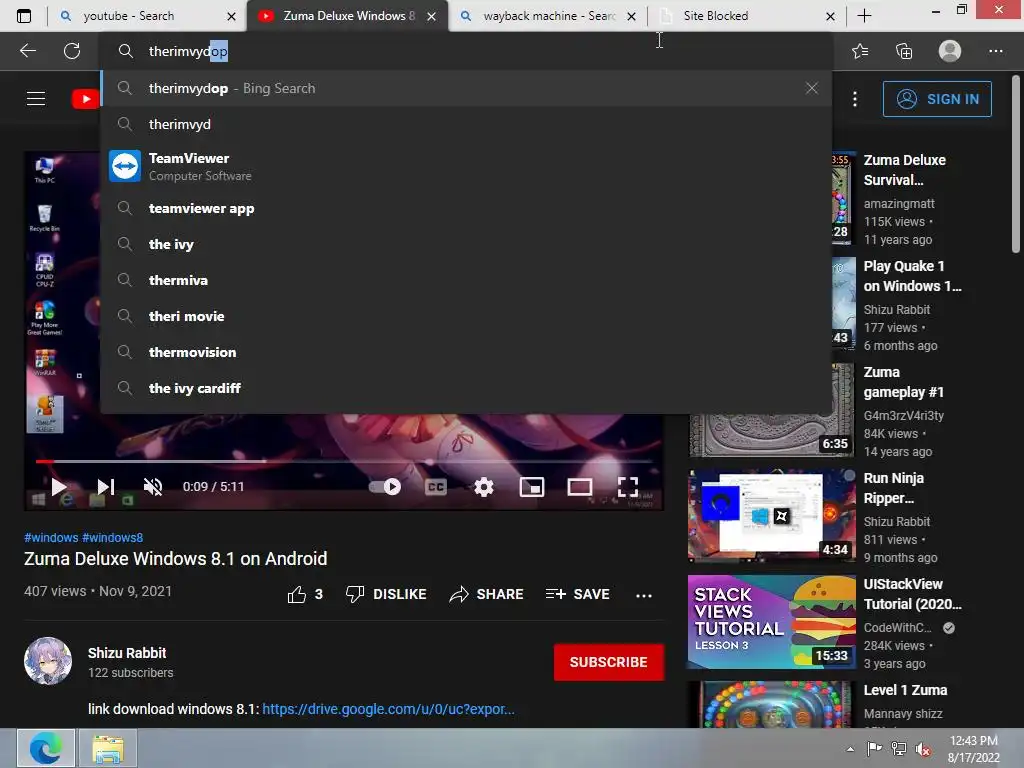Open the #windows8 hashtag link
Screen dimensions: 1024x768
112,537
